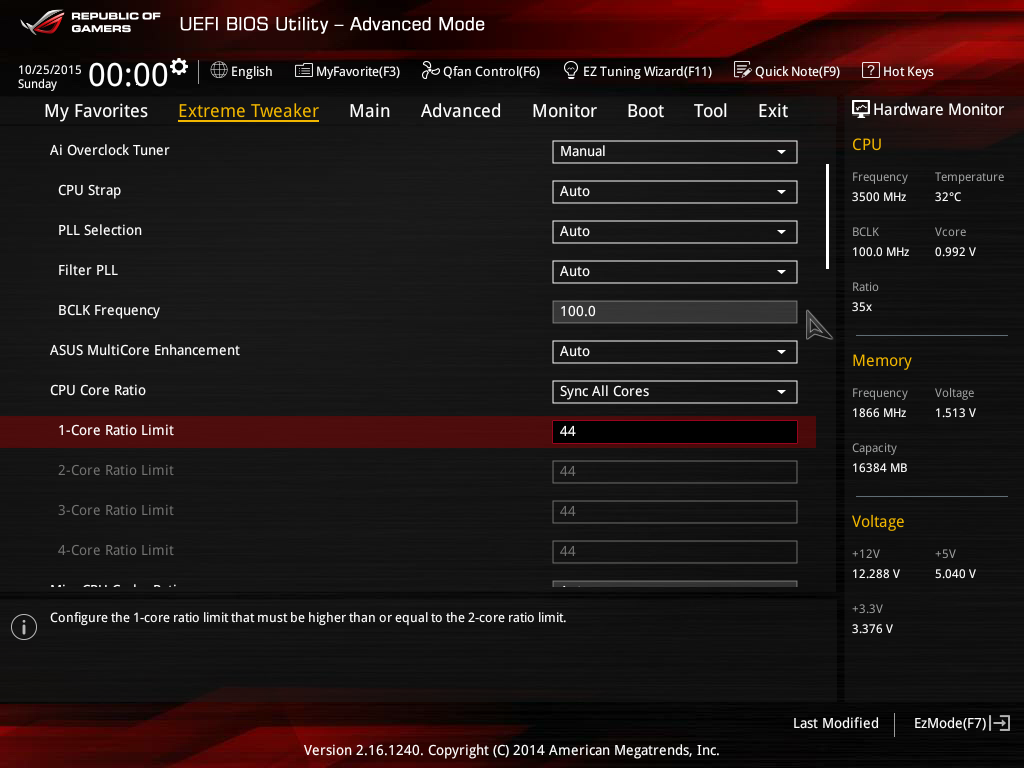Click the Quick Note pencil icon
The height and width of the screenshot is (768, 1024).
coord(743,70)
